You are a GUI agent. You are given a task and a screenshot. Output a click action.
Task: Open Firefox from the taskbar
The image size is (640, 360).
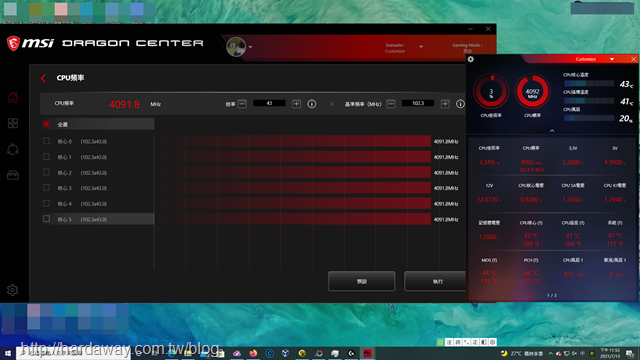[253, 353]
